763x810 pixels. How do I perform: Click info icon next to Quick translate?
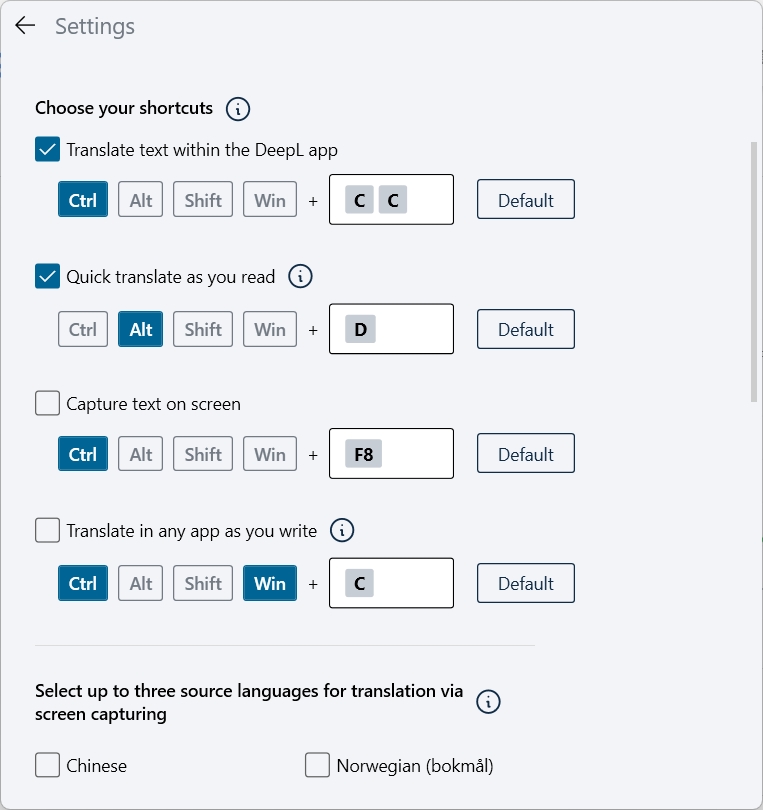point(300,276)
